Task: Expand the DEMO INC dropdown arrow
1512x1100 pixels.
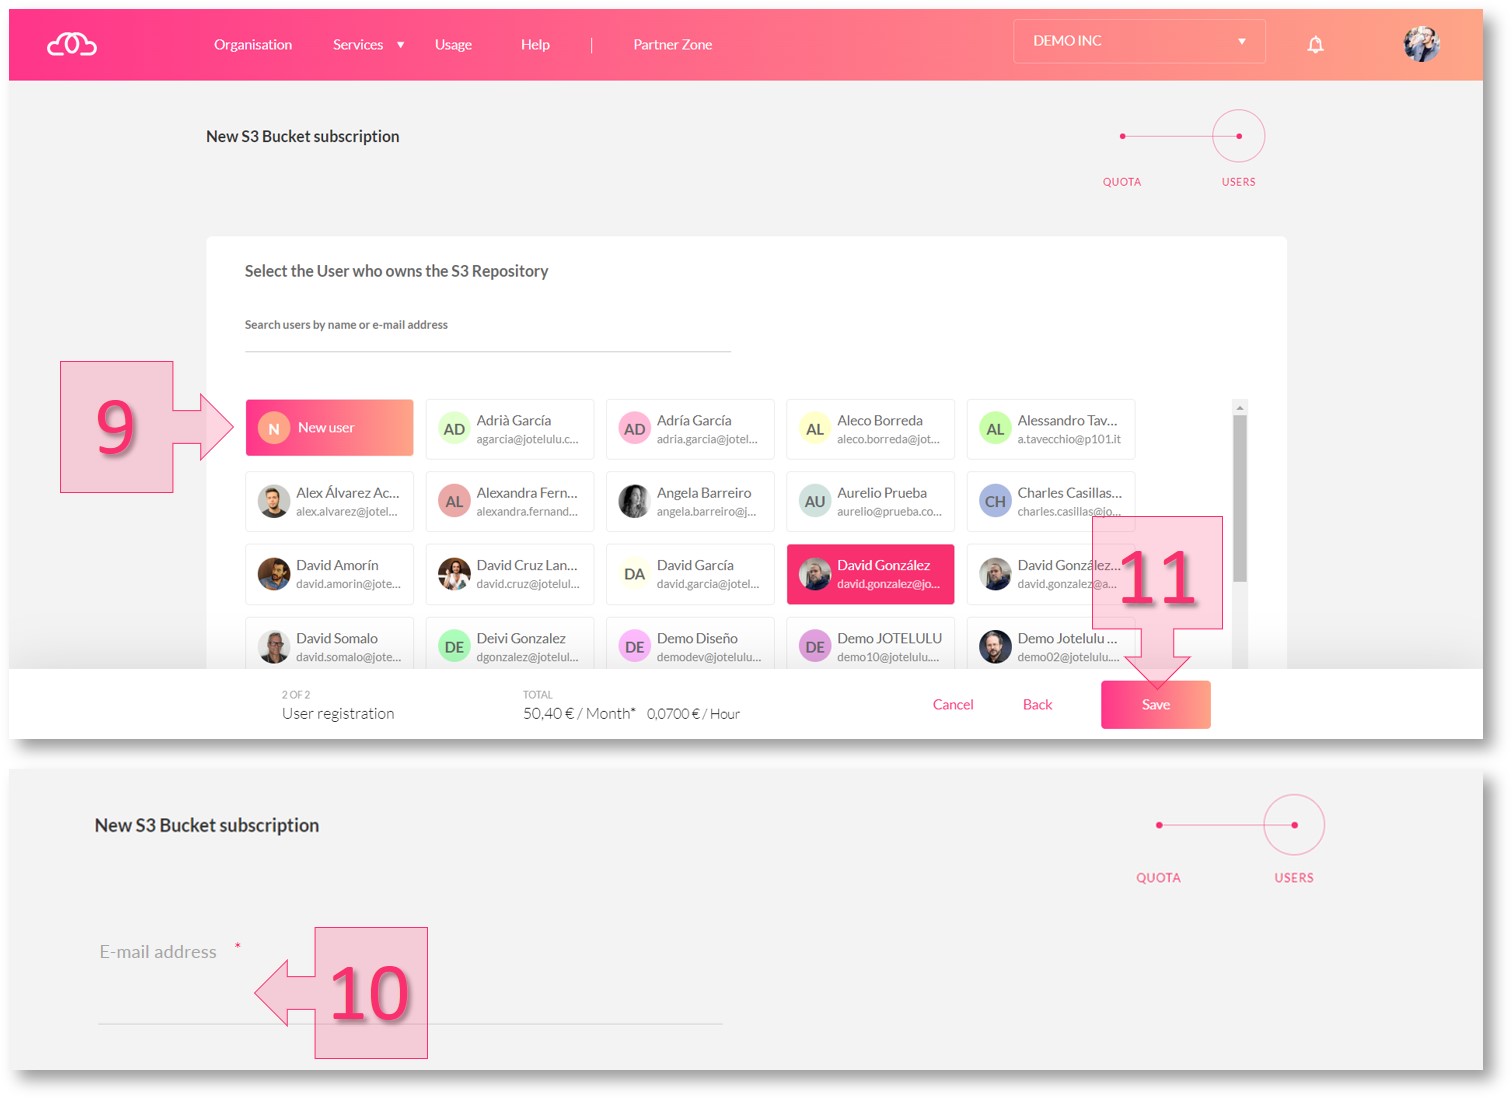Action: click(x=1242, y=41)
